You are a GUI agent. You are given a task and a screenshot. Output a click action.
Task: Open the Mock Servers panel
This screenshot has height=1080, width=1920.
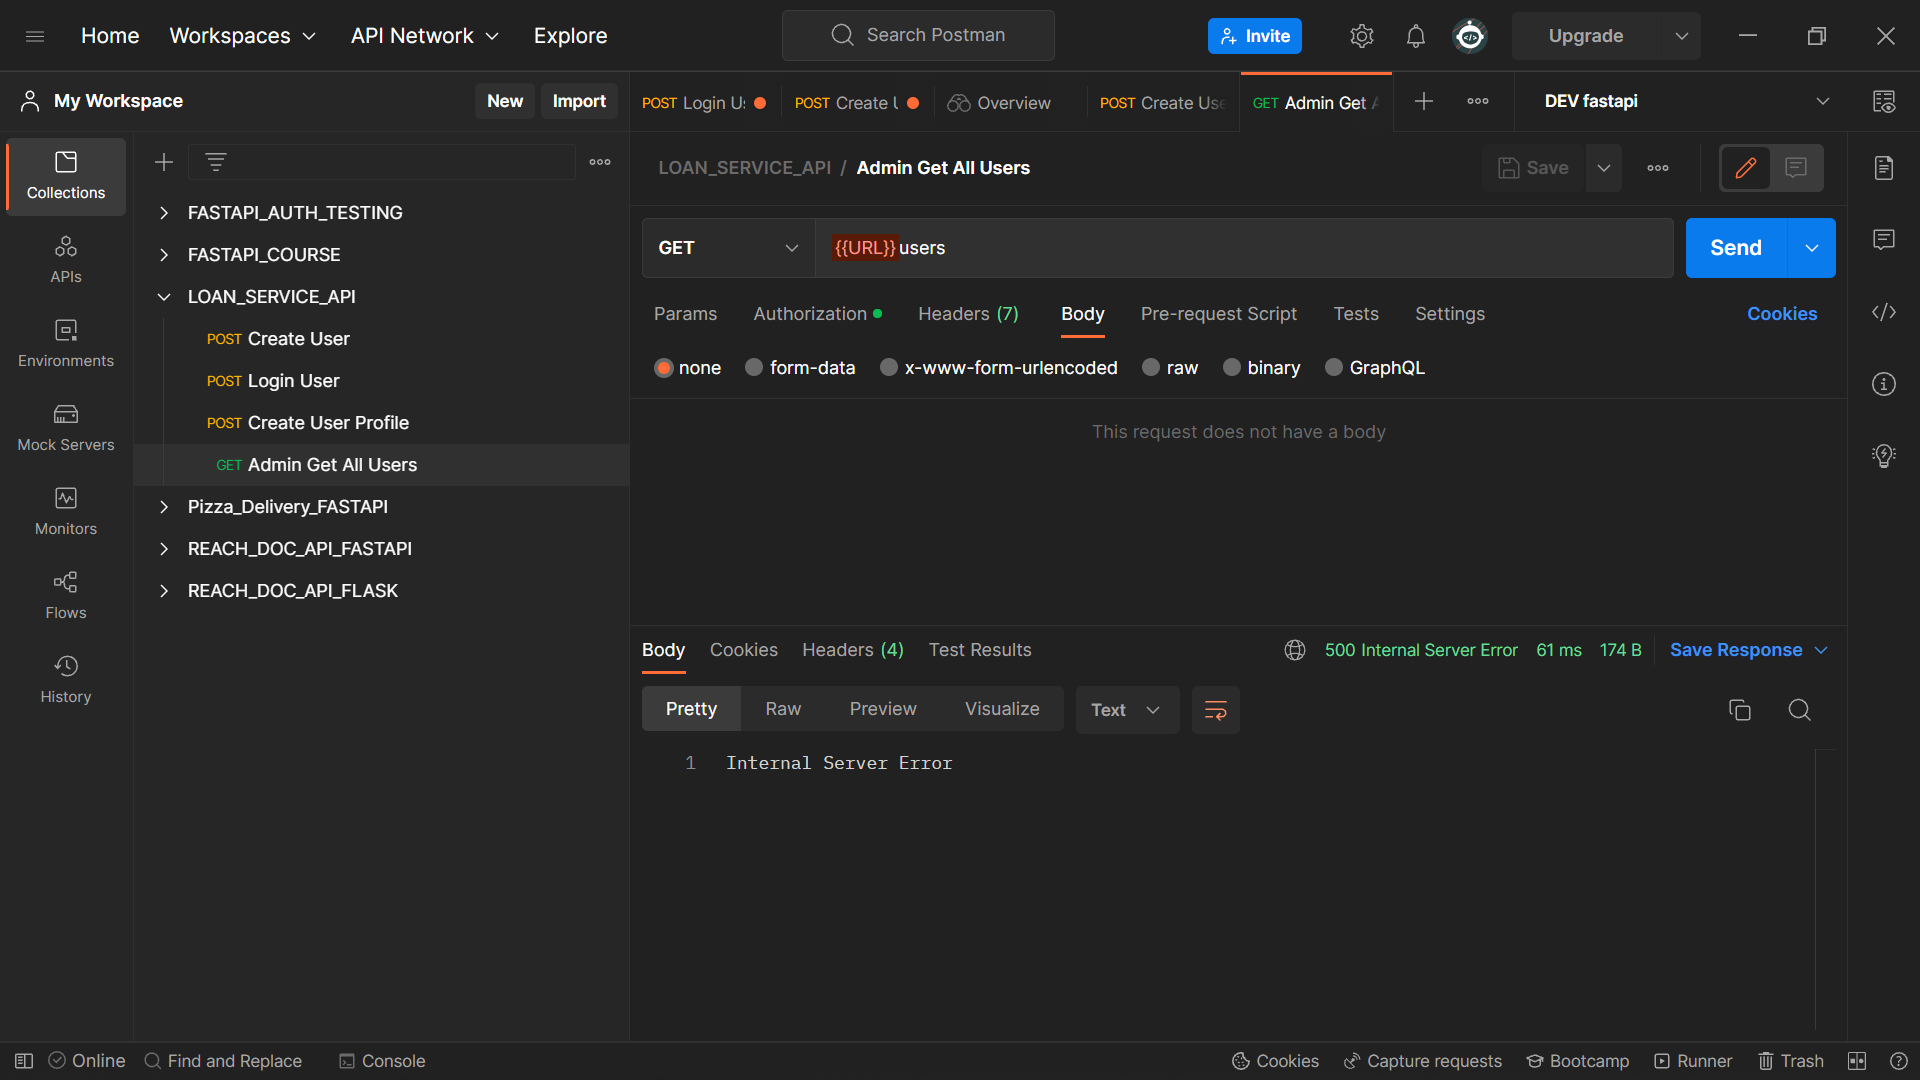(65, 427)
